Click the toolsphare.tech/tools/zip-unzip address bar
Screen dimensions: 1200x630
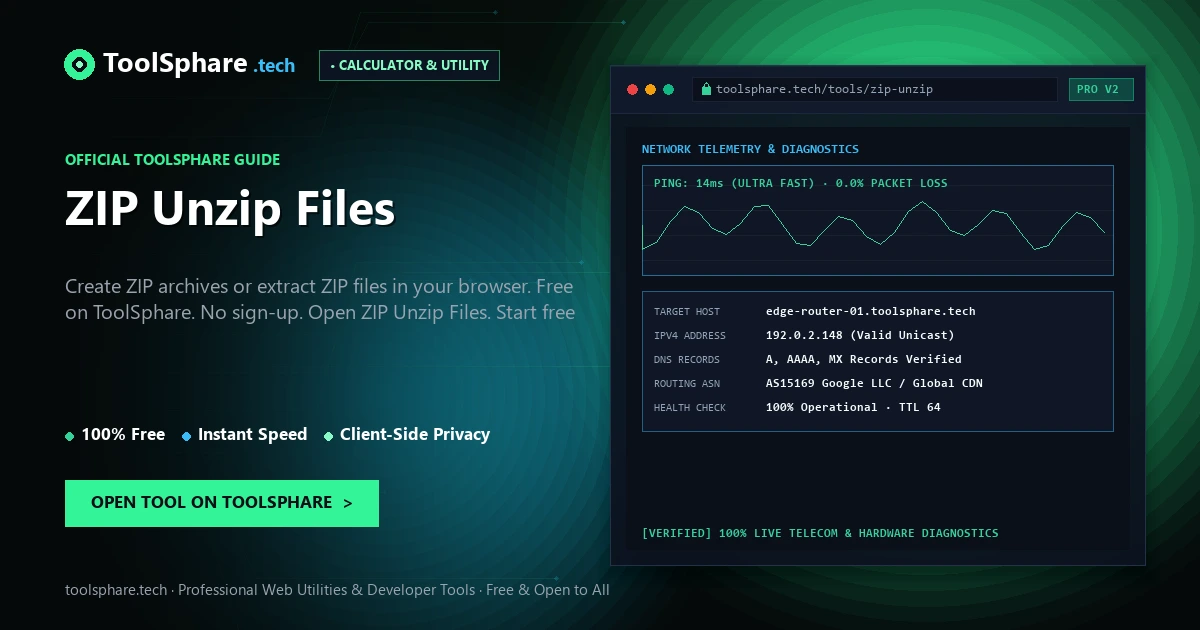point(875,89)
